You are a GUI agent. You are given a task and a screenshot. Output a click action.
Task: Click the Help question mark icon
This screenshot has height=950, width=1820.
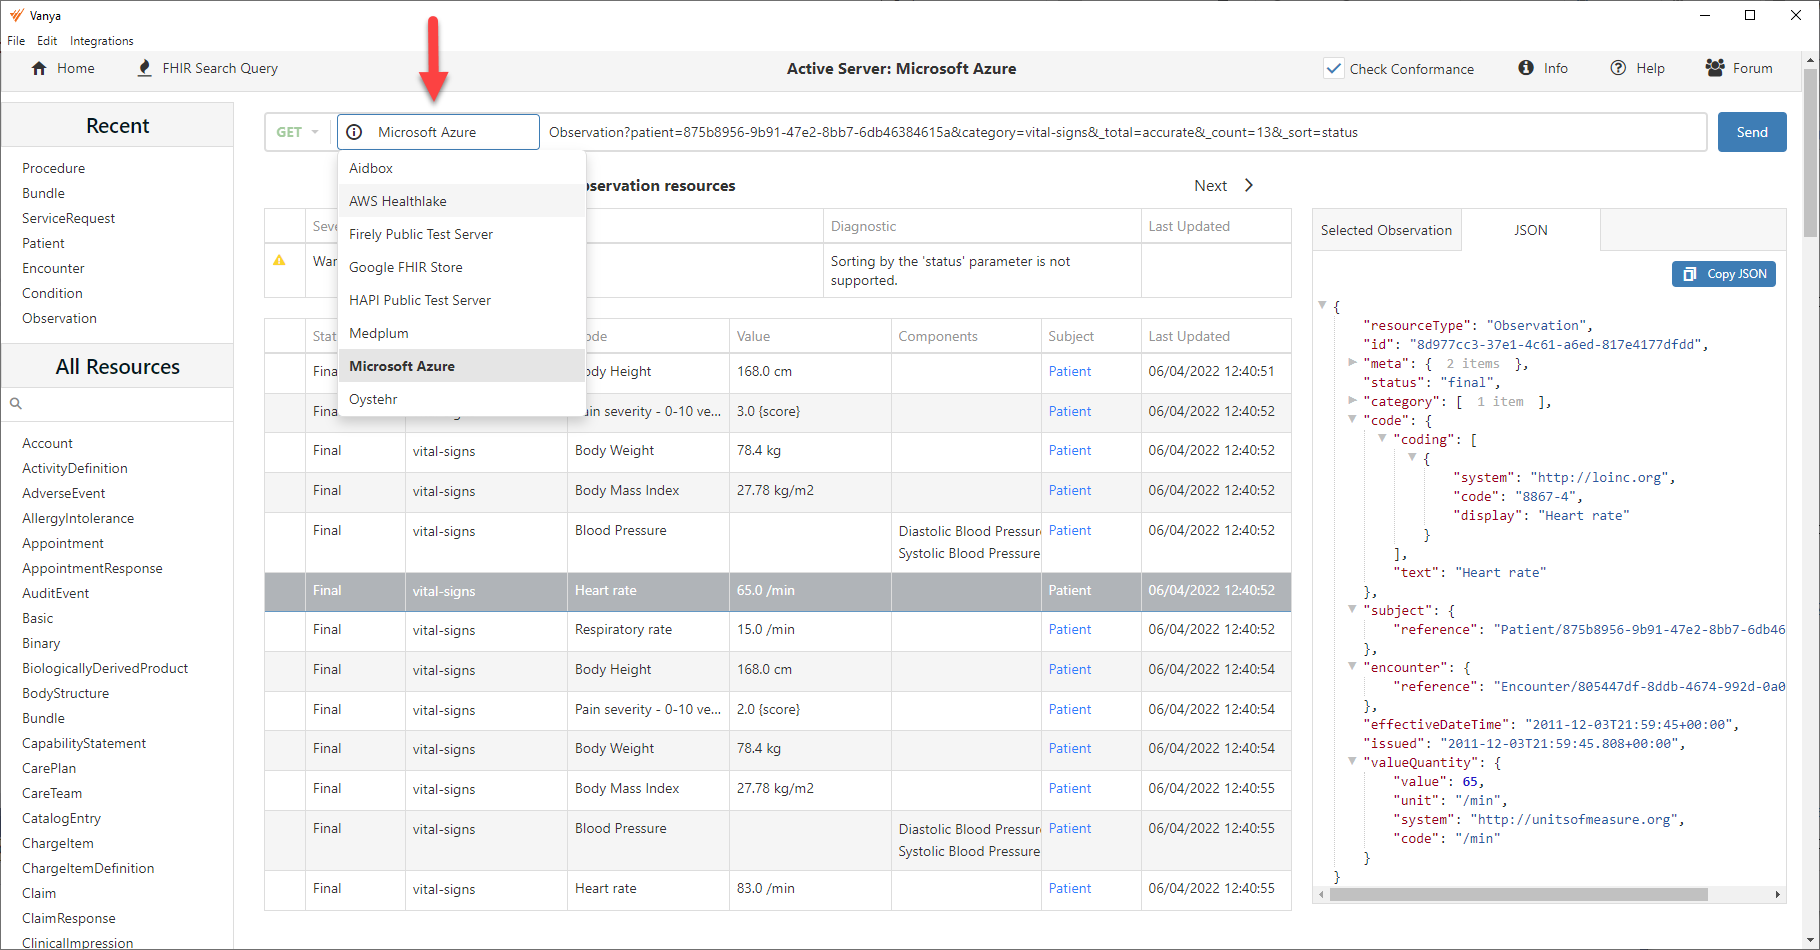1618,68
